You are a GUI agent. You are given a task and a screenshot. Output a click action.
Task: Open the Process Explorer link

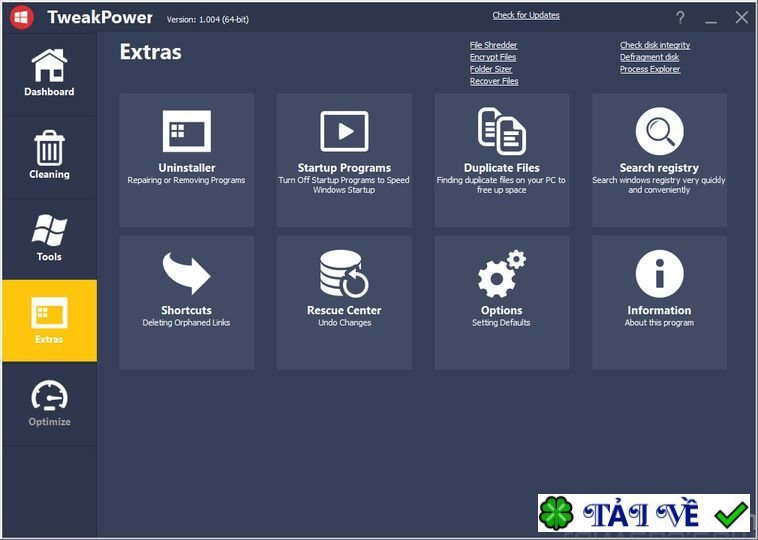[x=650, y=69]
